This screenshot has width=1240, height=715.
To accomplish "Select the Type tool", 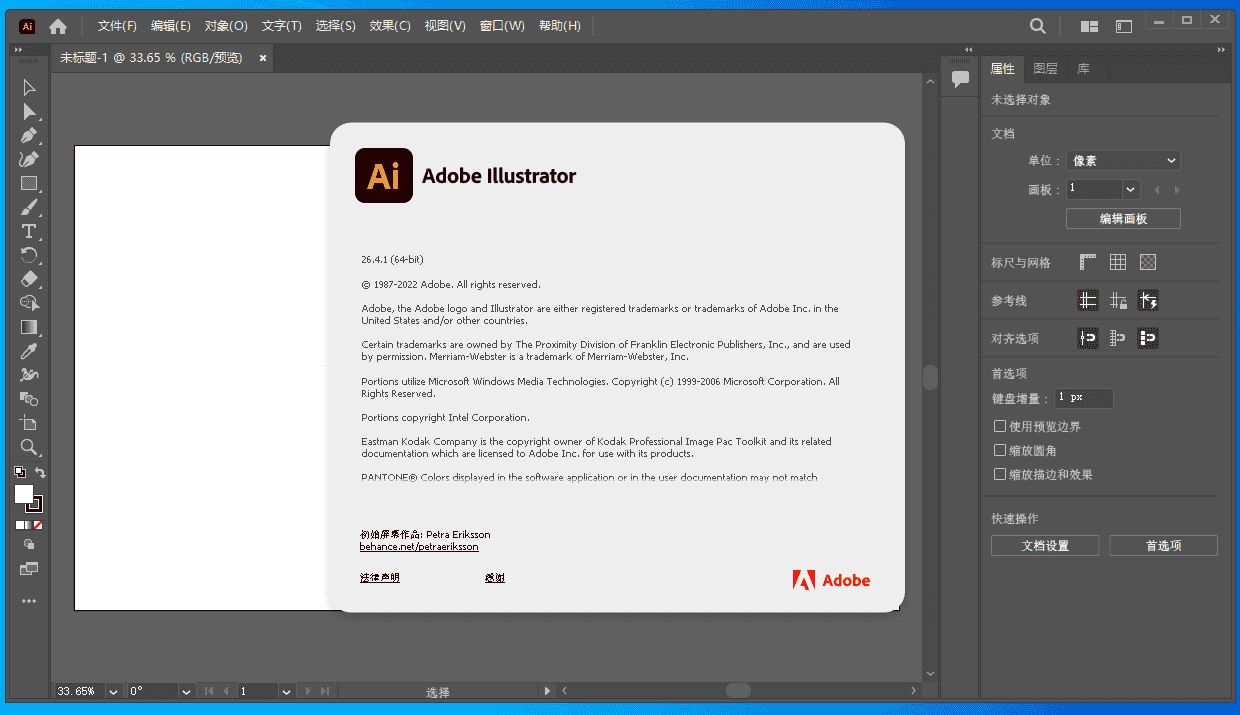I will click(x=29, y=231).
